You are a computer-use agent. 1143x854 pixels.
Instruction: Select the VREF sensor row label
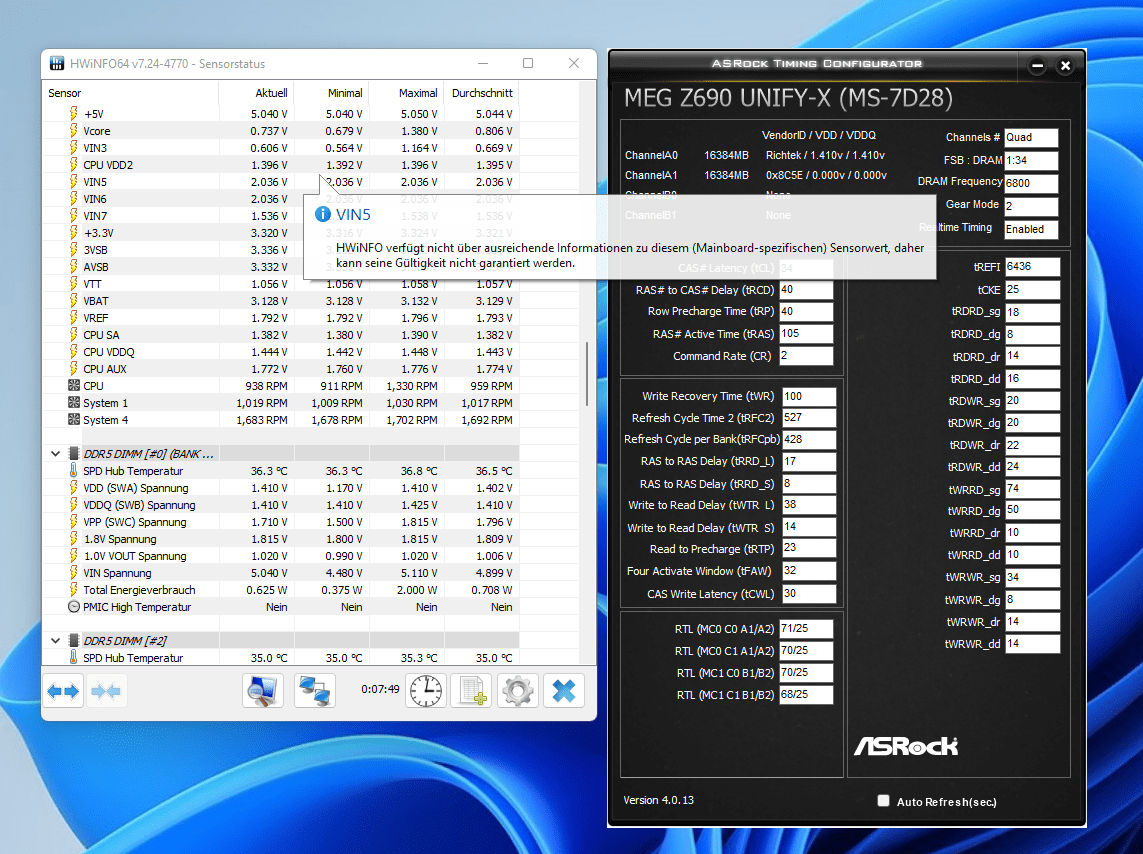coord(95,318)
